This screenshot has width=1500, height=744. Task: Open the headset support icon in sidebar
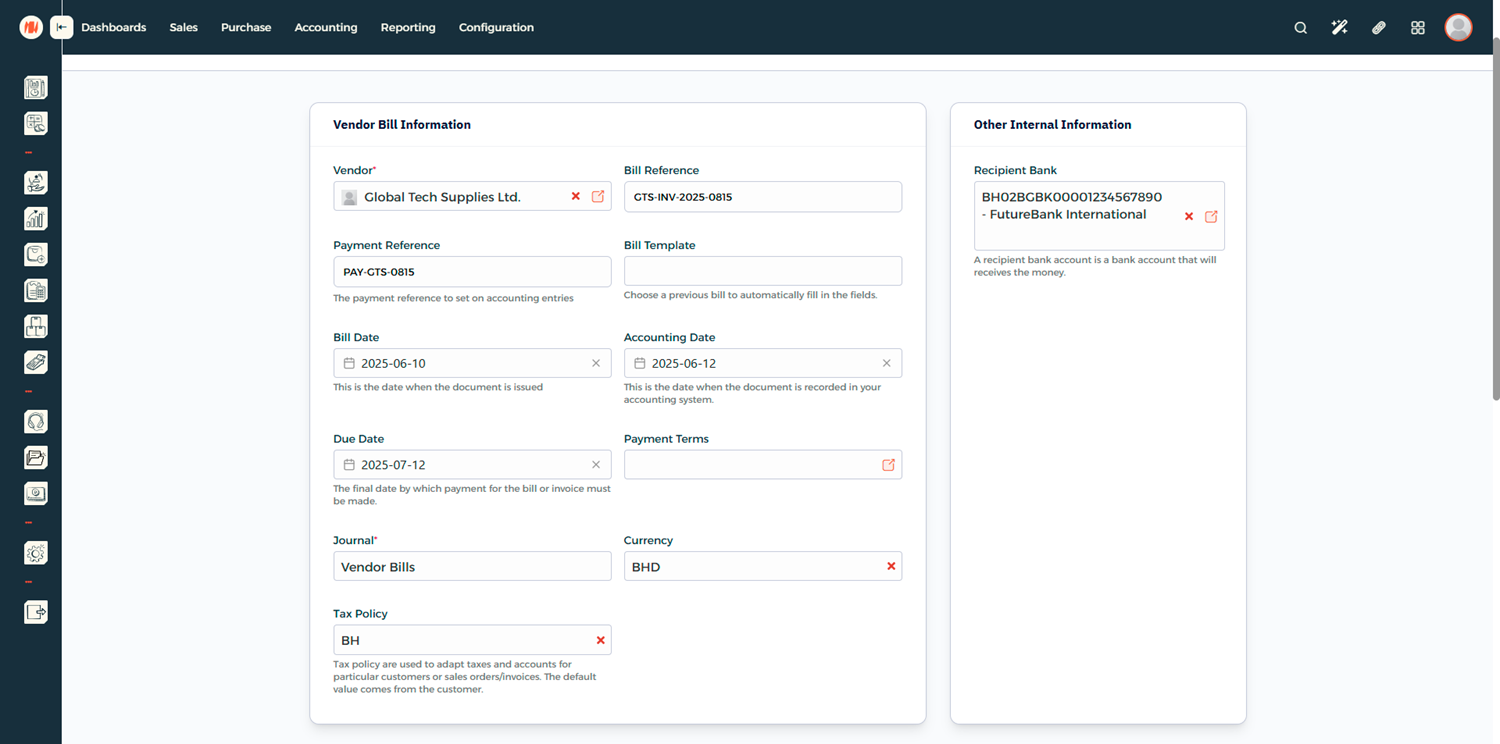(x=36, y=422)
